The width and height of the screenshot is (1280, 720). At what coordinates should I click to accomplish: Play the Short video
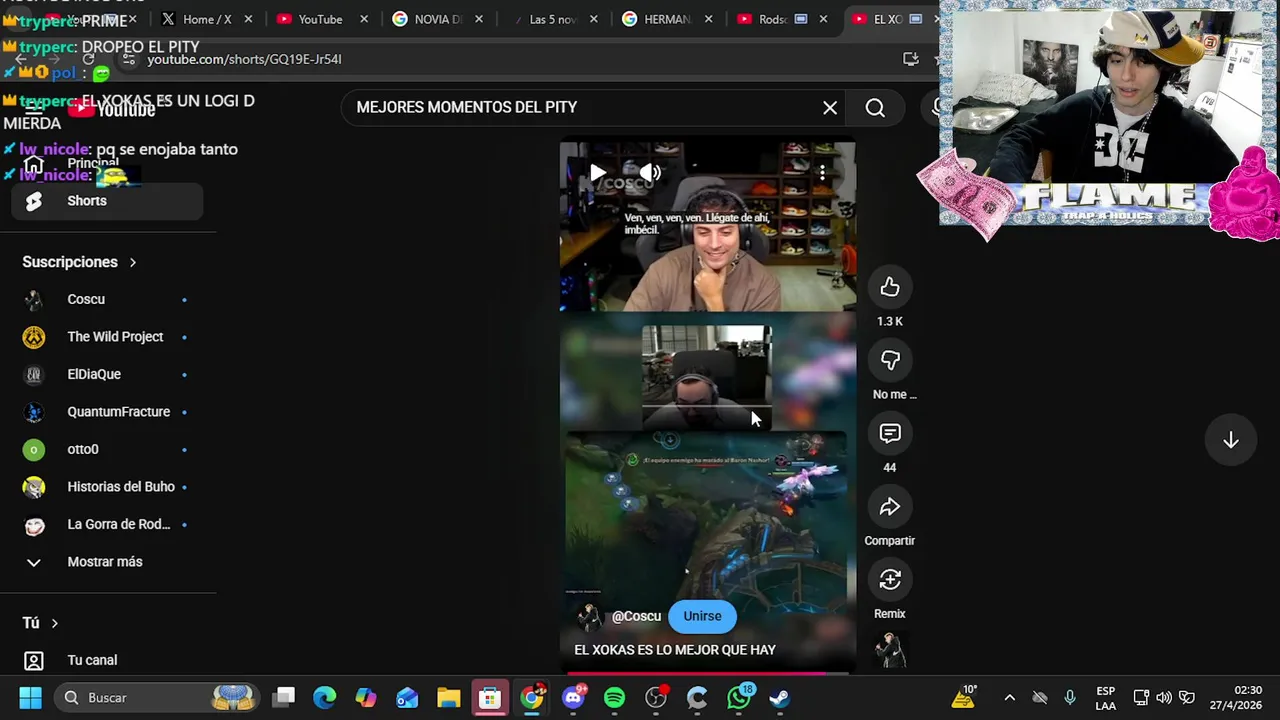point(597,173)
